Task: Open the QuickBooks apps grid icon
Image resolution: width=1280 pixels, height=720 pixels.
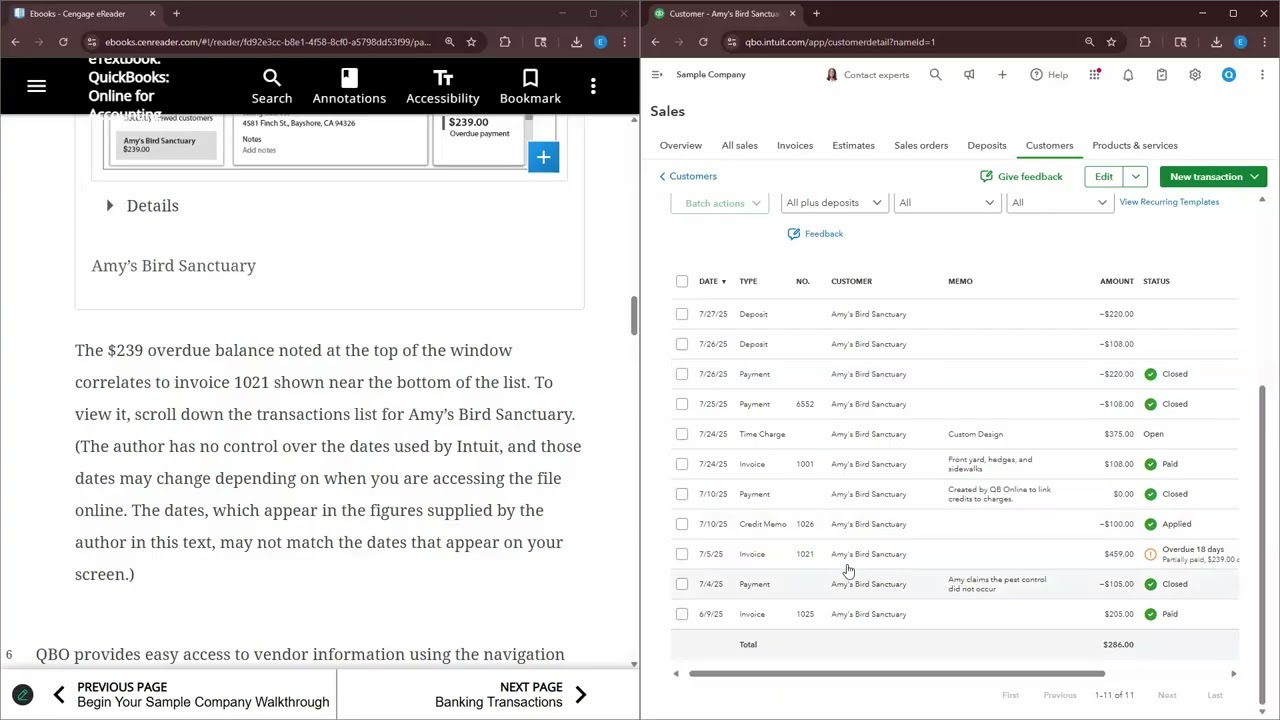Action: pos(1095,75)
